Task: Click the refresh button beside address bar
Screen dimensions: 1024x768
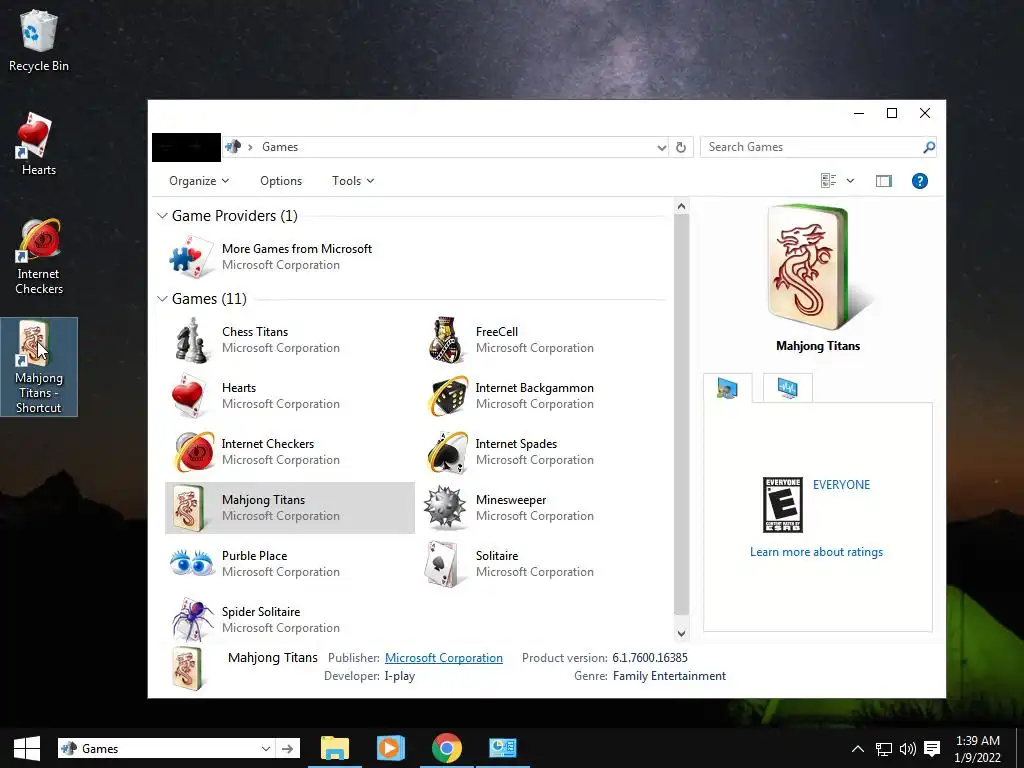Action: pos(680,147)
